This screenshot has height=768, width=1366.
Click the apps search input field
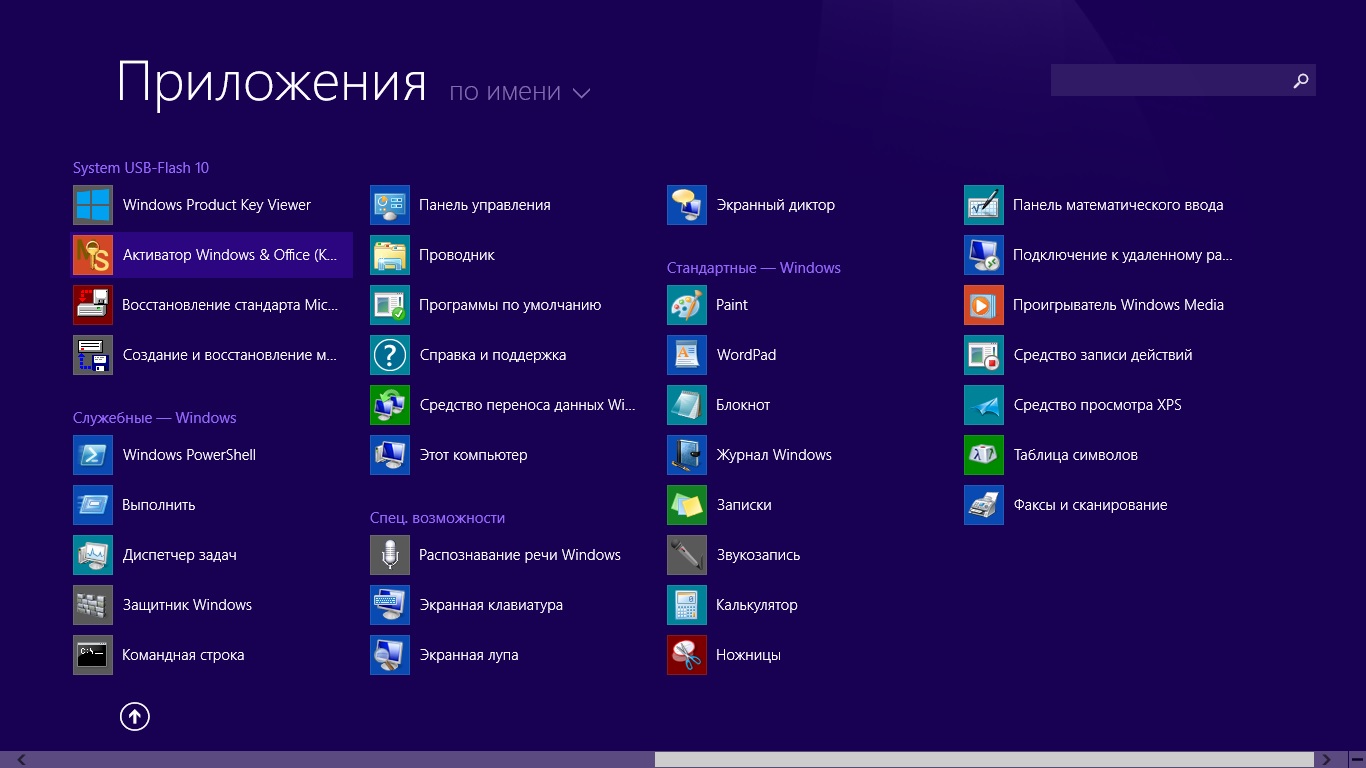1168,80
